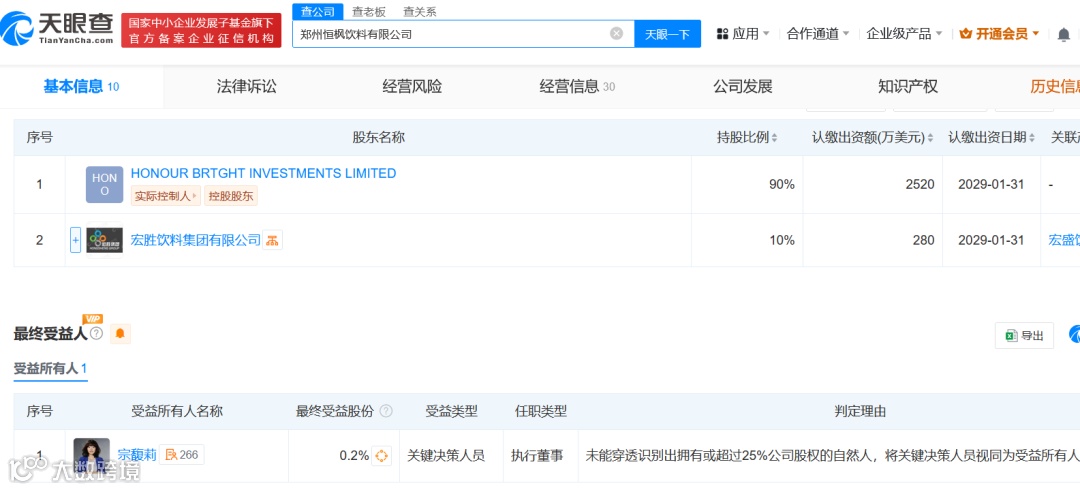Open HONOUR BRTGHT INVESTMENTS LIMITED link
Screen dimensions: 1080x490
pyautogui.click(x=263, y=174)
